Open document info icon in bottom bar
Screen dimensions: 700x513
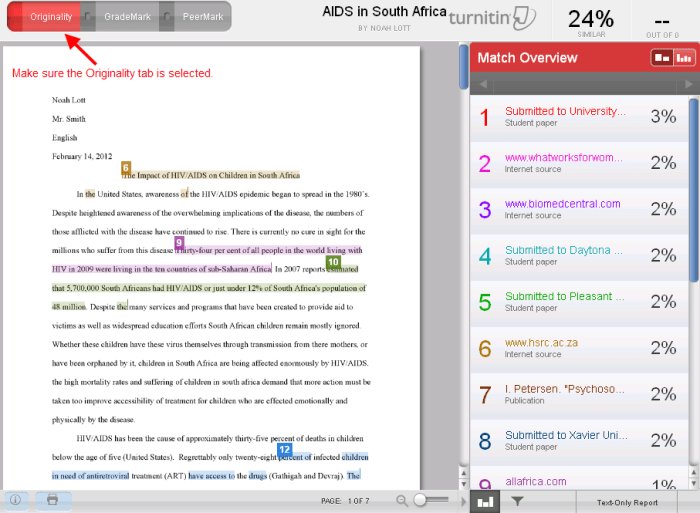16,500
